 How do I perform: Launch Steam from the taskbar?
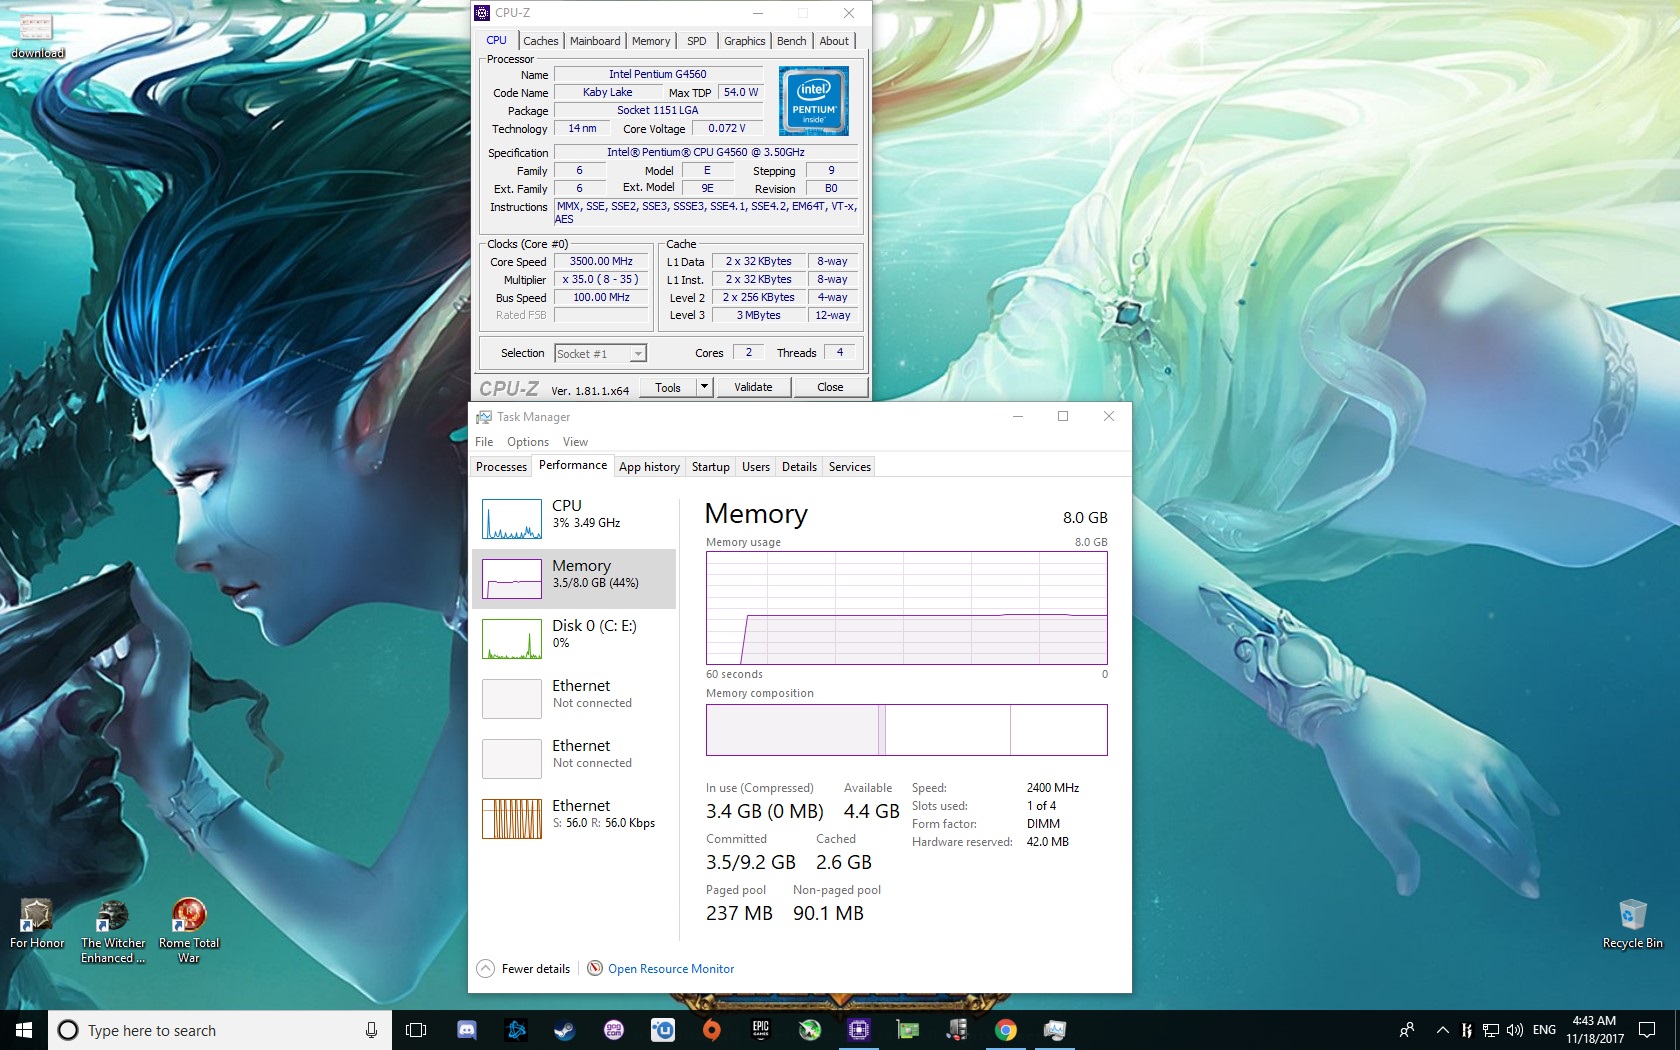click(565, 1030)
